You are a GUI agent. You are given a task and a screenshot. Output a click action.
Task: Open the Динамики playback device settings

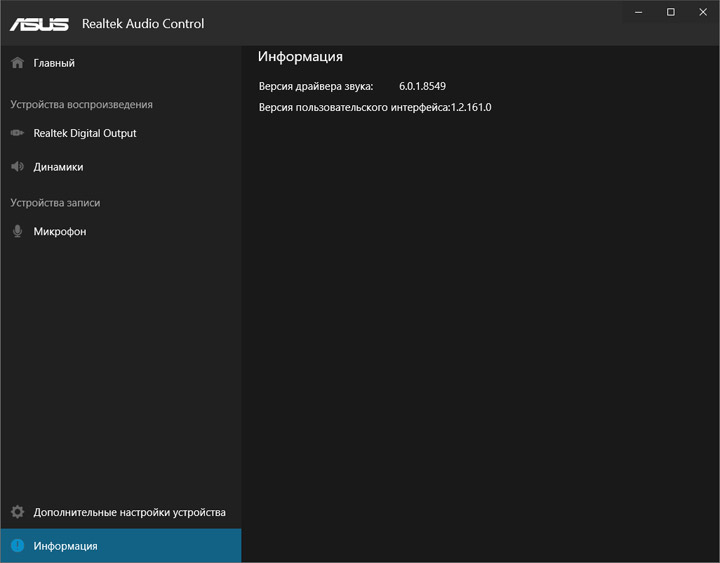(58, 167)
